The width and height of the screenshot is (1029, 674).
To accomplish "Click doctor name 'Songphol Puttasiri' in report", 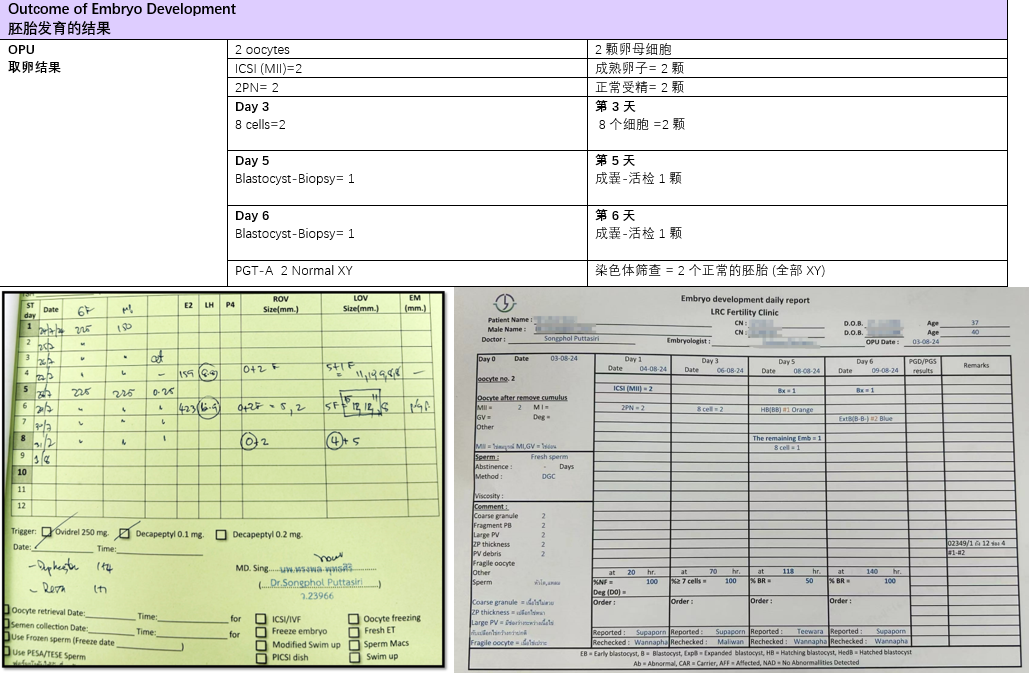I will pos(572,339).
